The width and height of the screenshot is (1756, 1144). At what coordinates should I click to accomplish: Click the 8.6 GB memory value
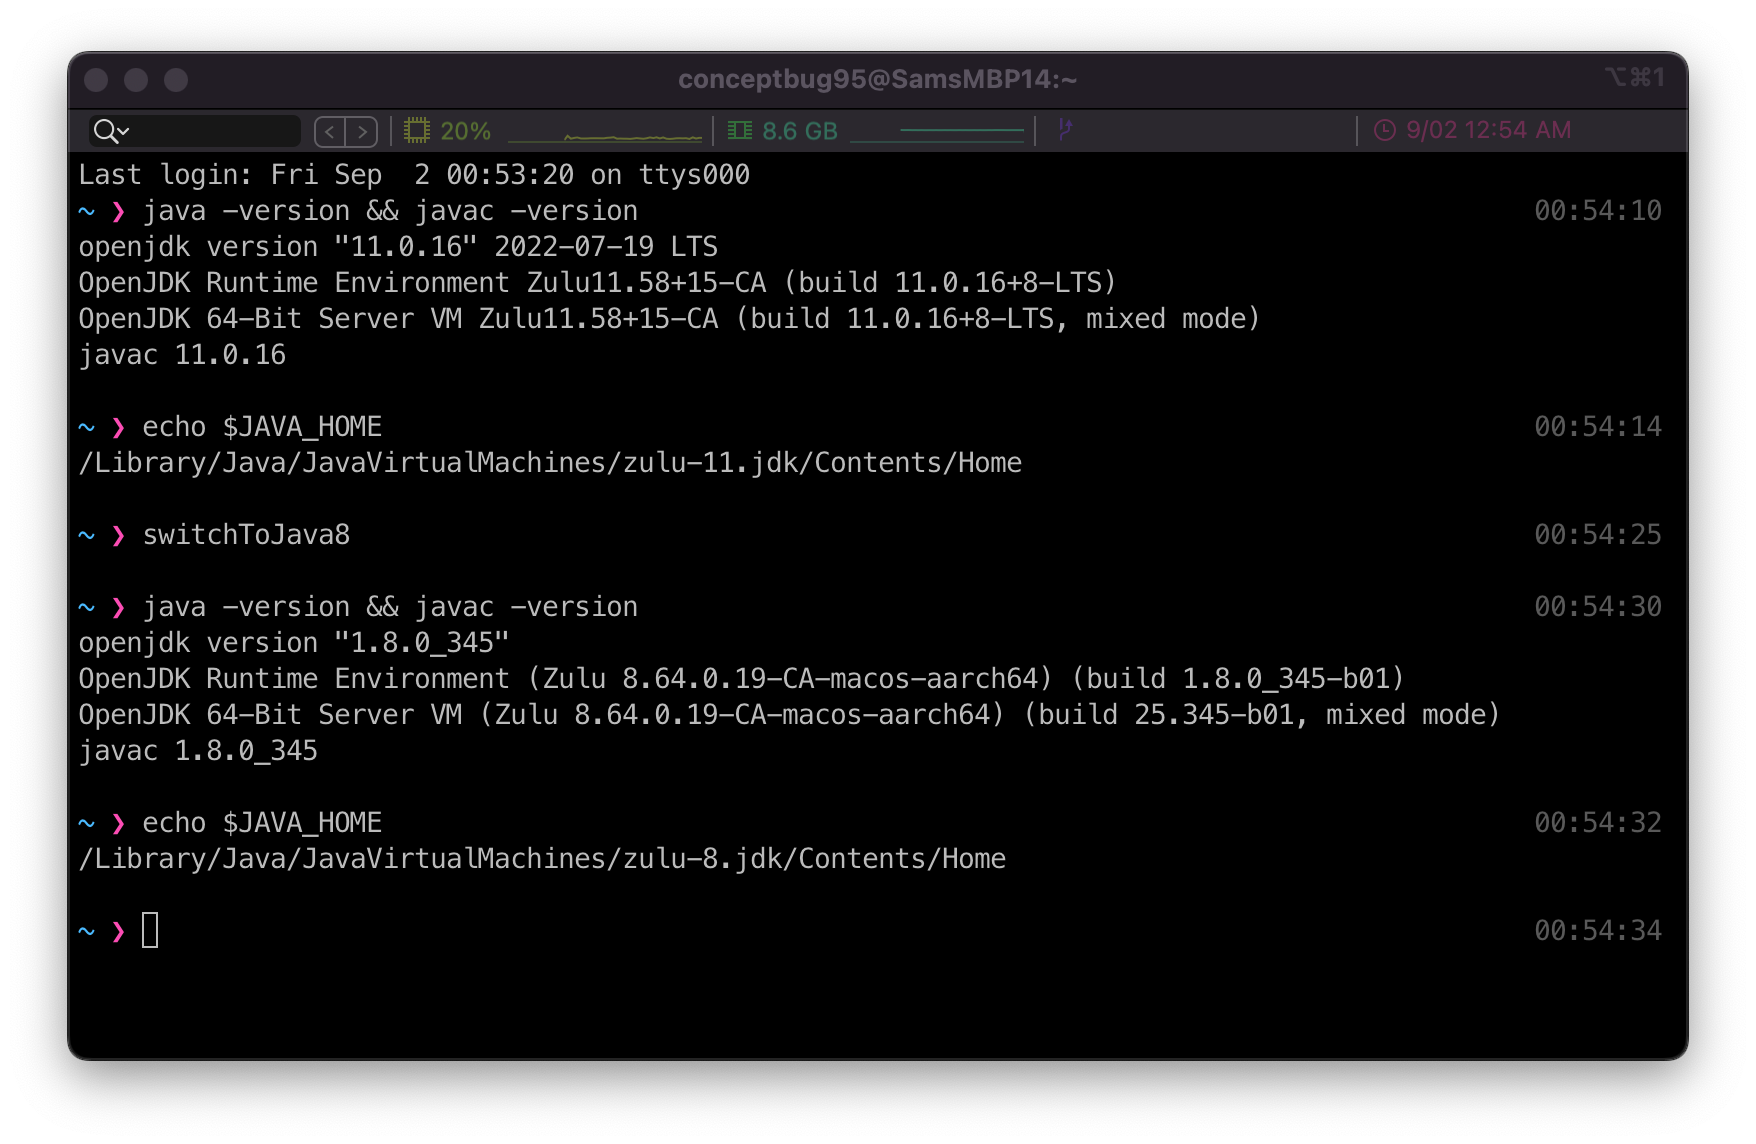tap(800, 131)
